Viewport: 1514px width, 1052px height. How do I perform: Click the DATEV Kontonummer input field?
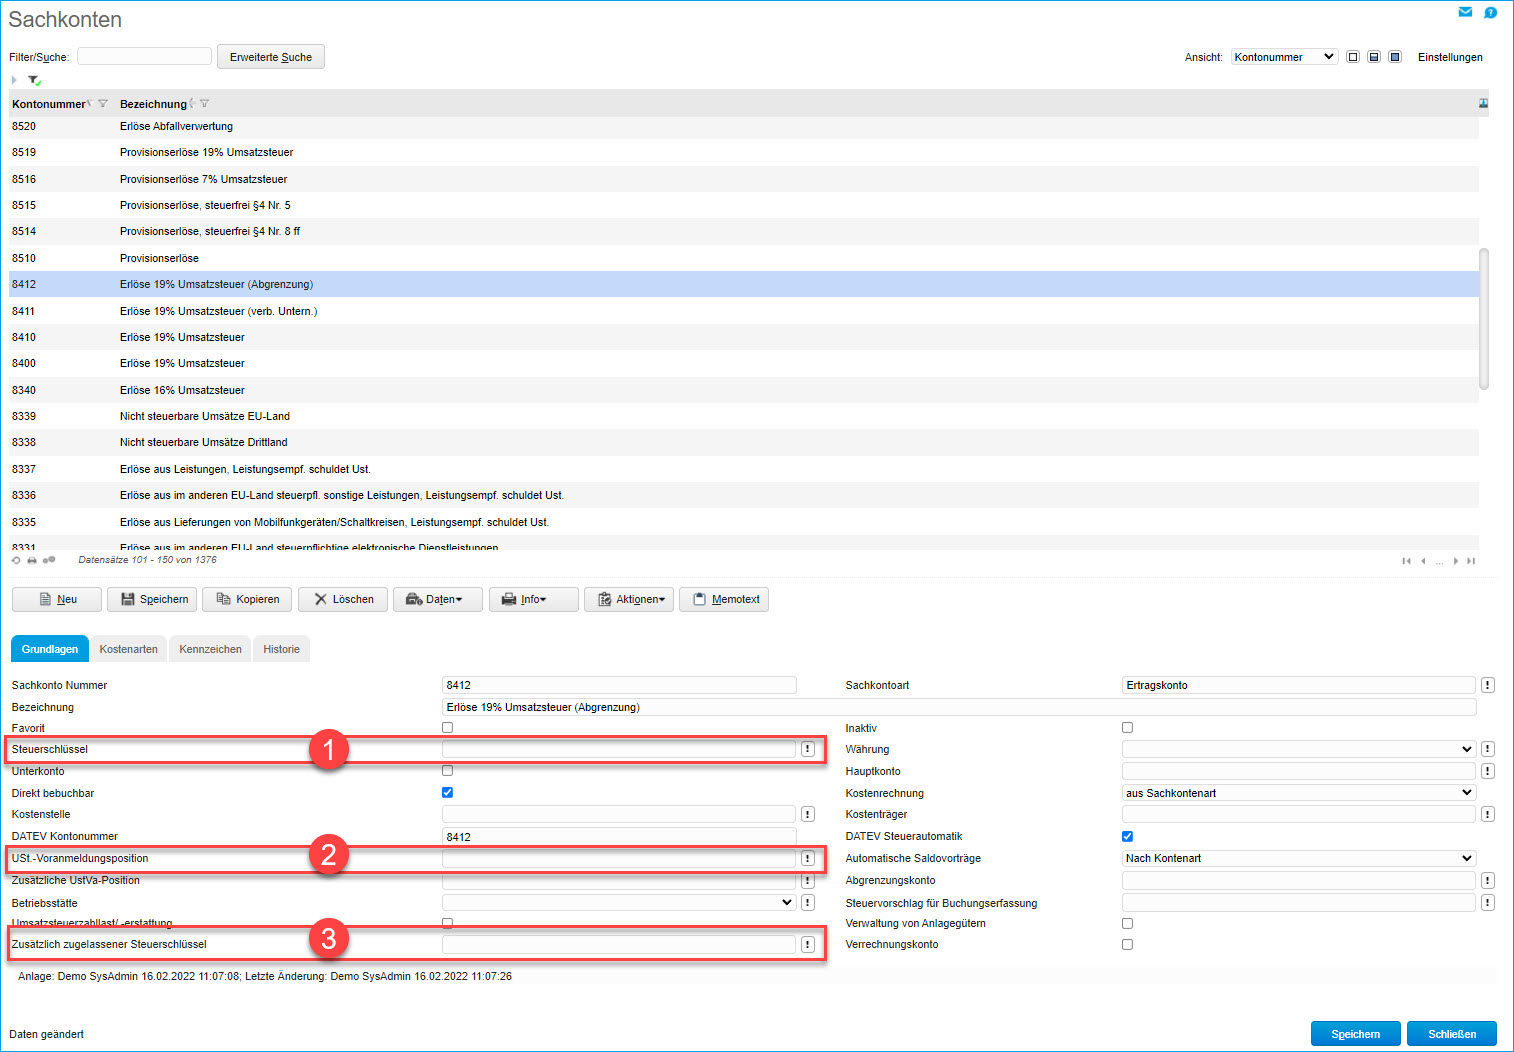click(x=619, y=836)
